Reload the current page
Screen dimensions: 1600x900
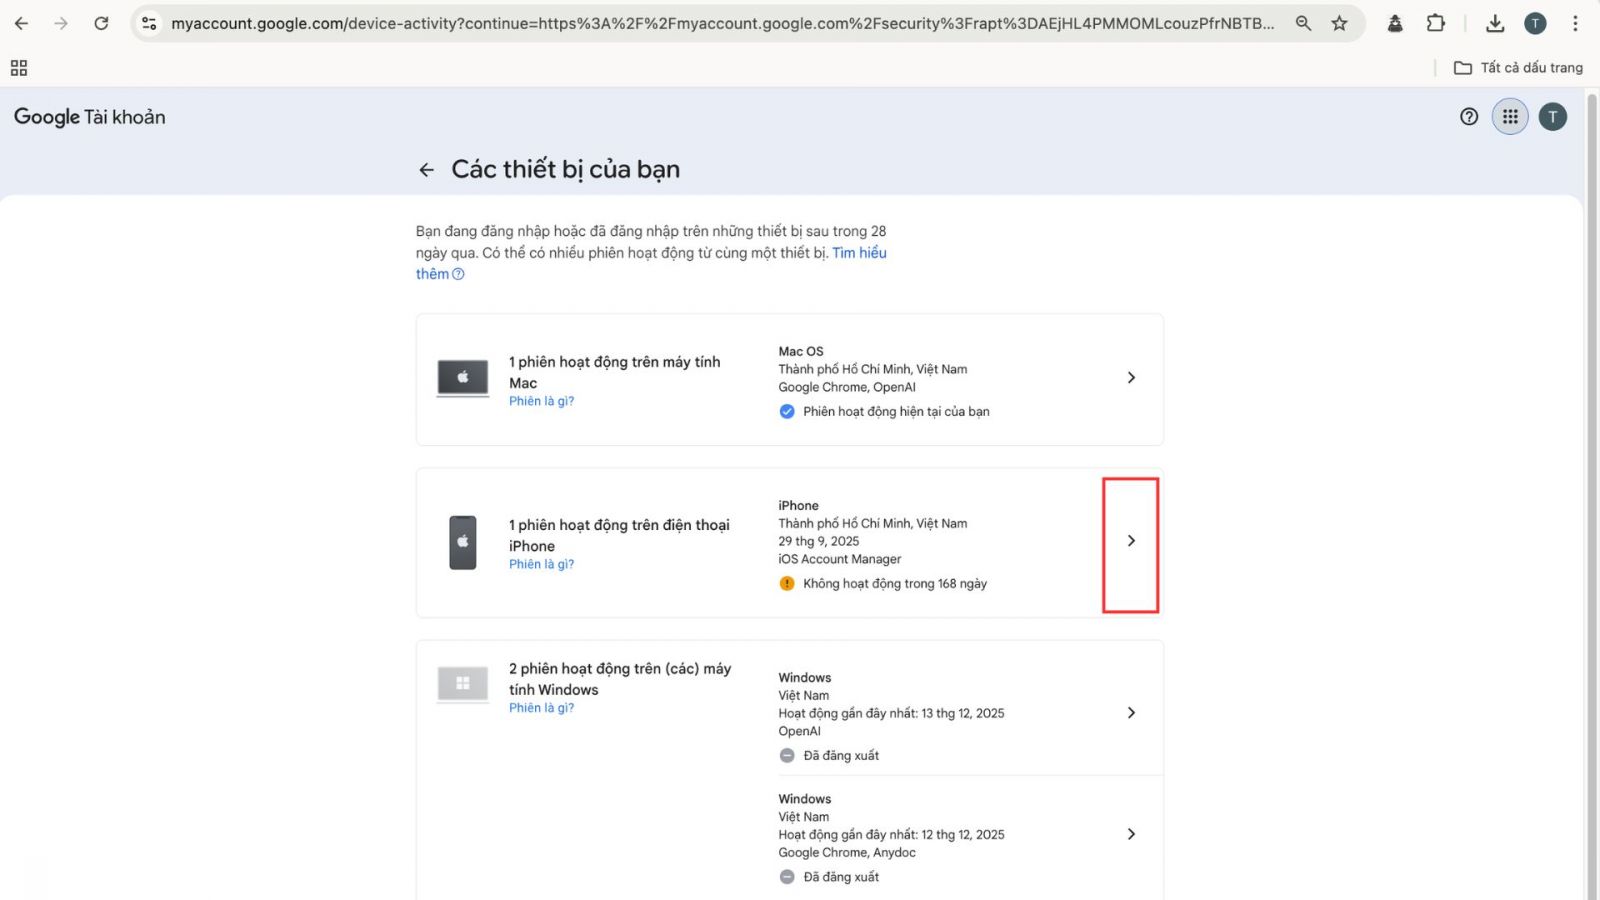[101, 23]
